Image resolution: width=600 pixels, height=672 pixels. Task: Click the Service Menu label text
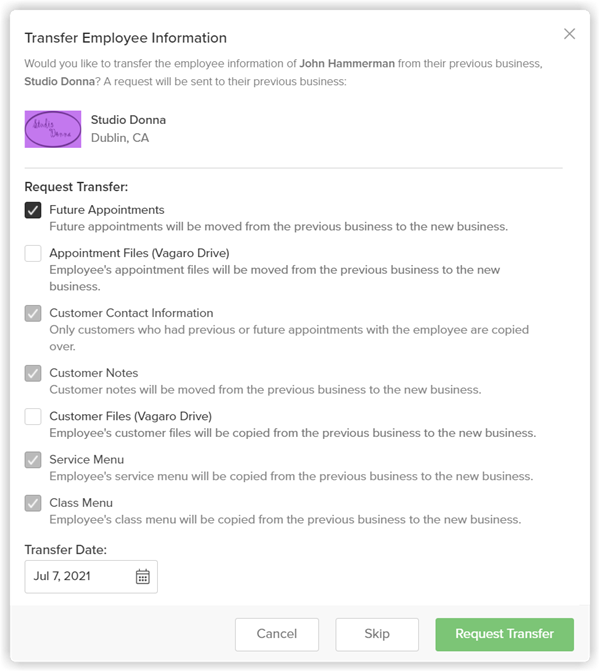point(87,459)
